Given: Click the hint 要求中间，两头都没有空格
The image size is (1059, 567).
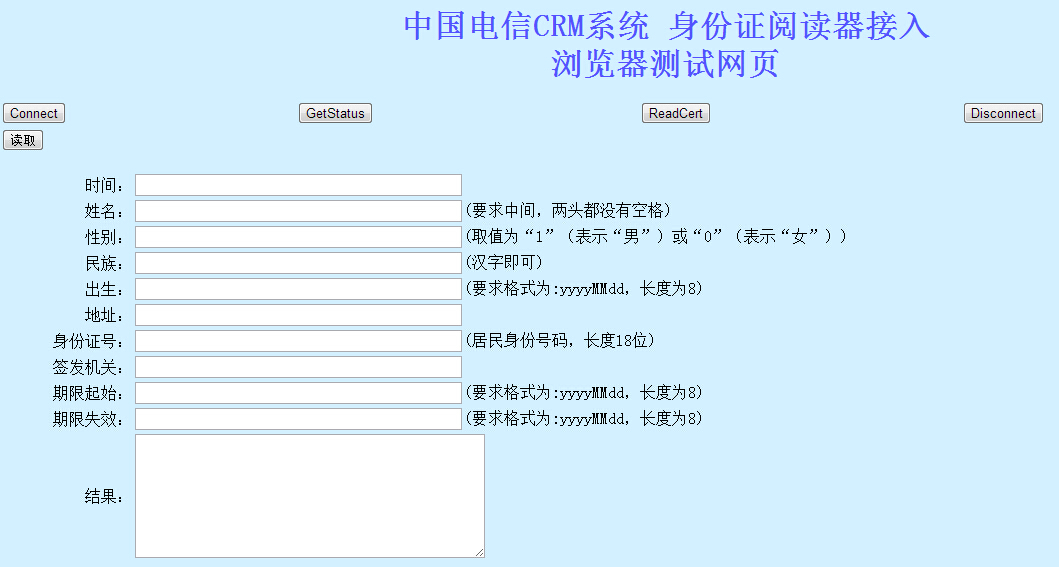Looking at the screenshot, I should click(x=568, y=211).
